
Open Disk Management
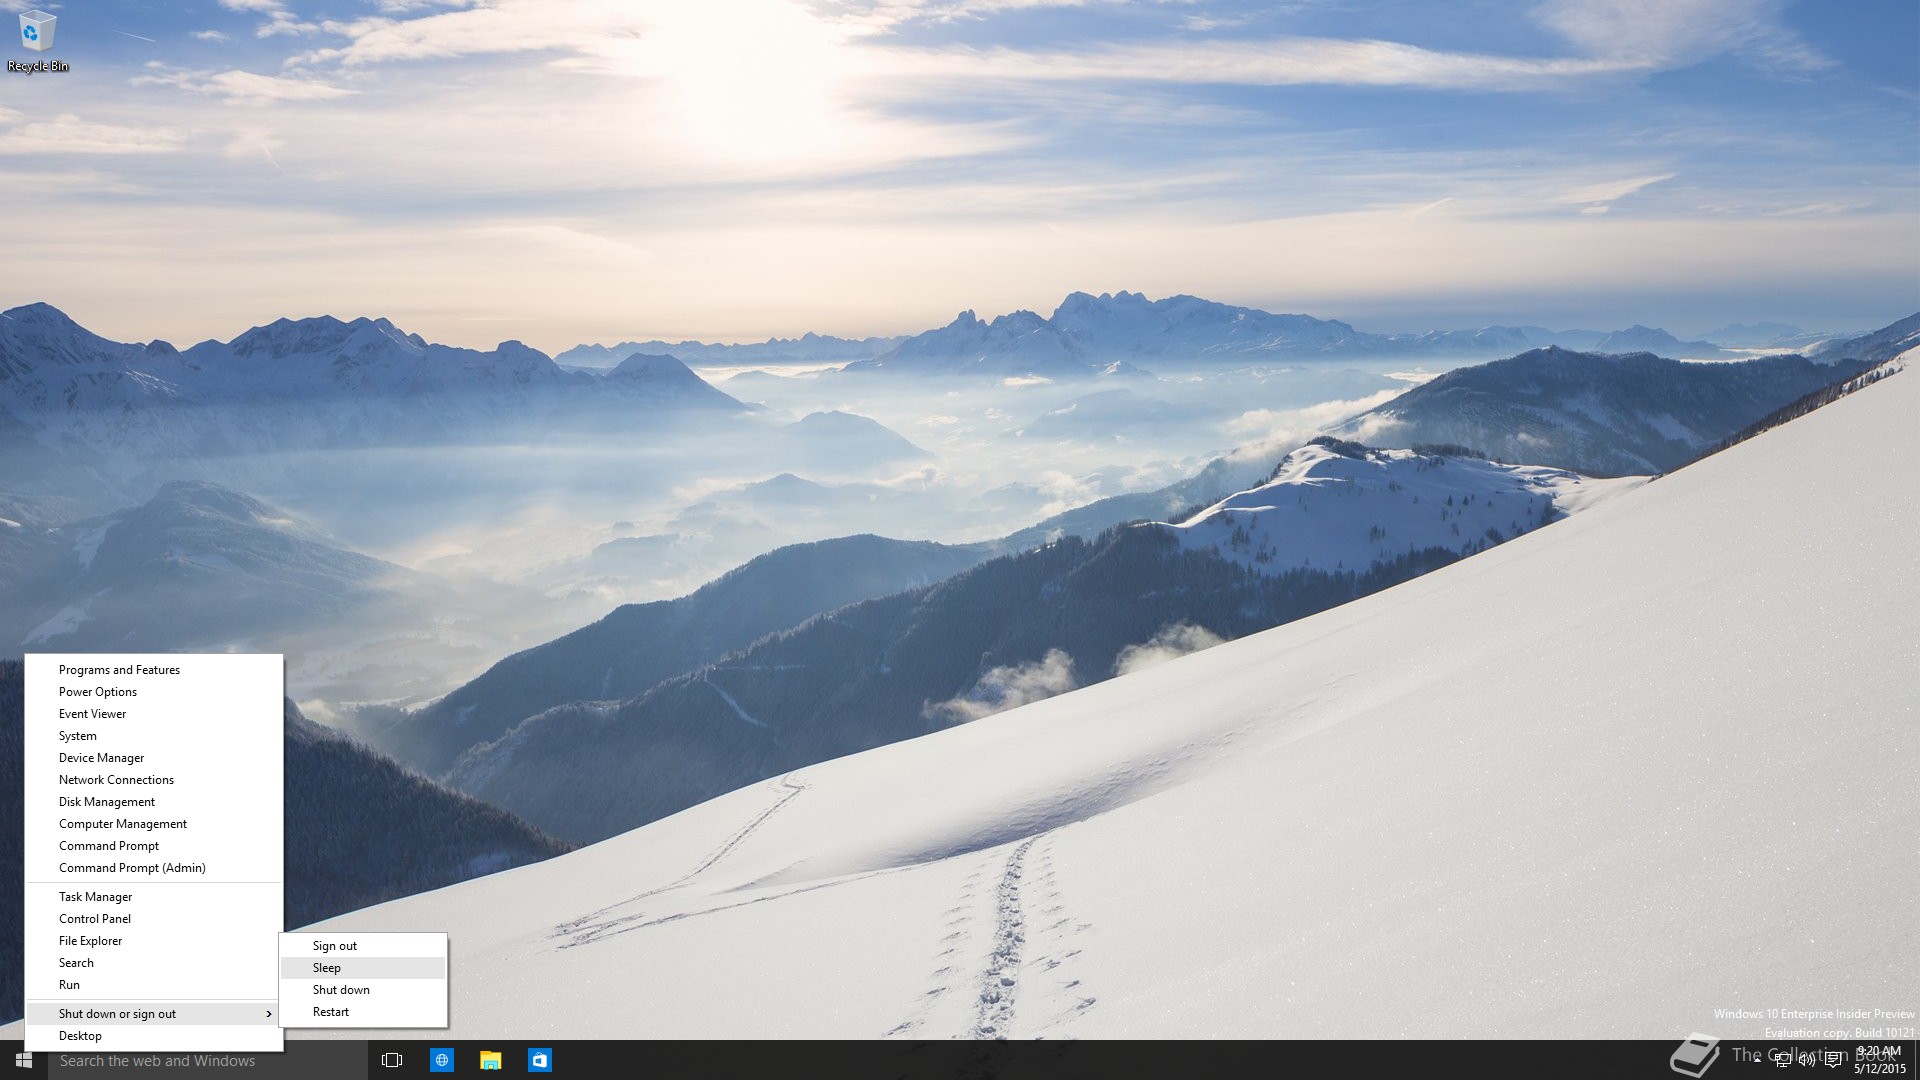(x=154, y=802)
